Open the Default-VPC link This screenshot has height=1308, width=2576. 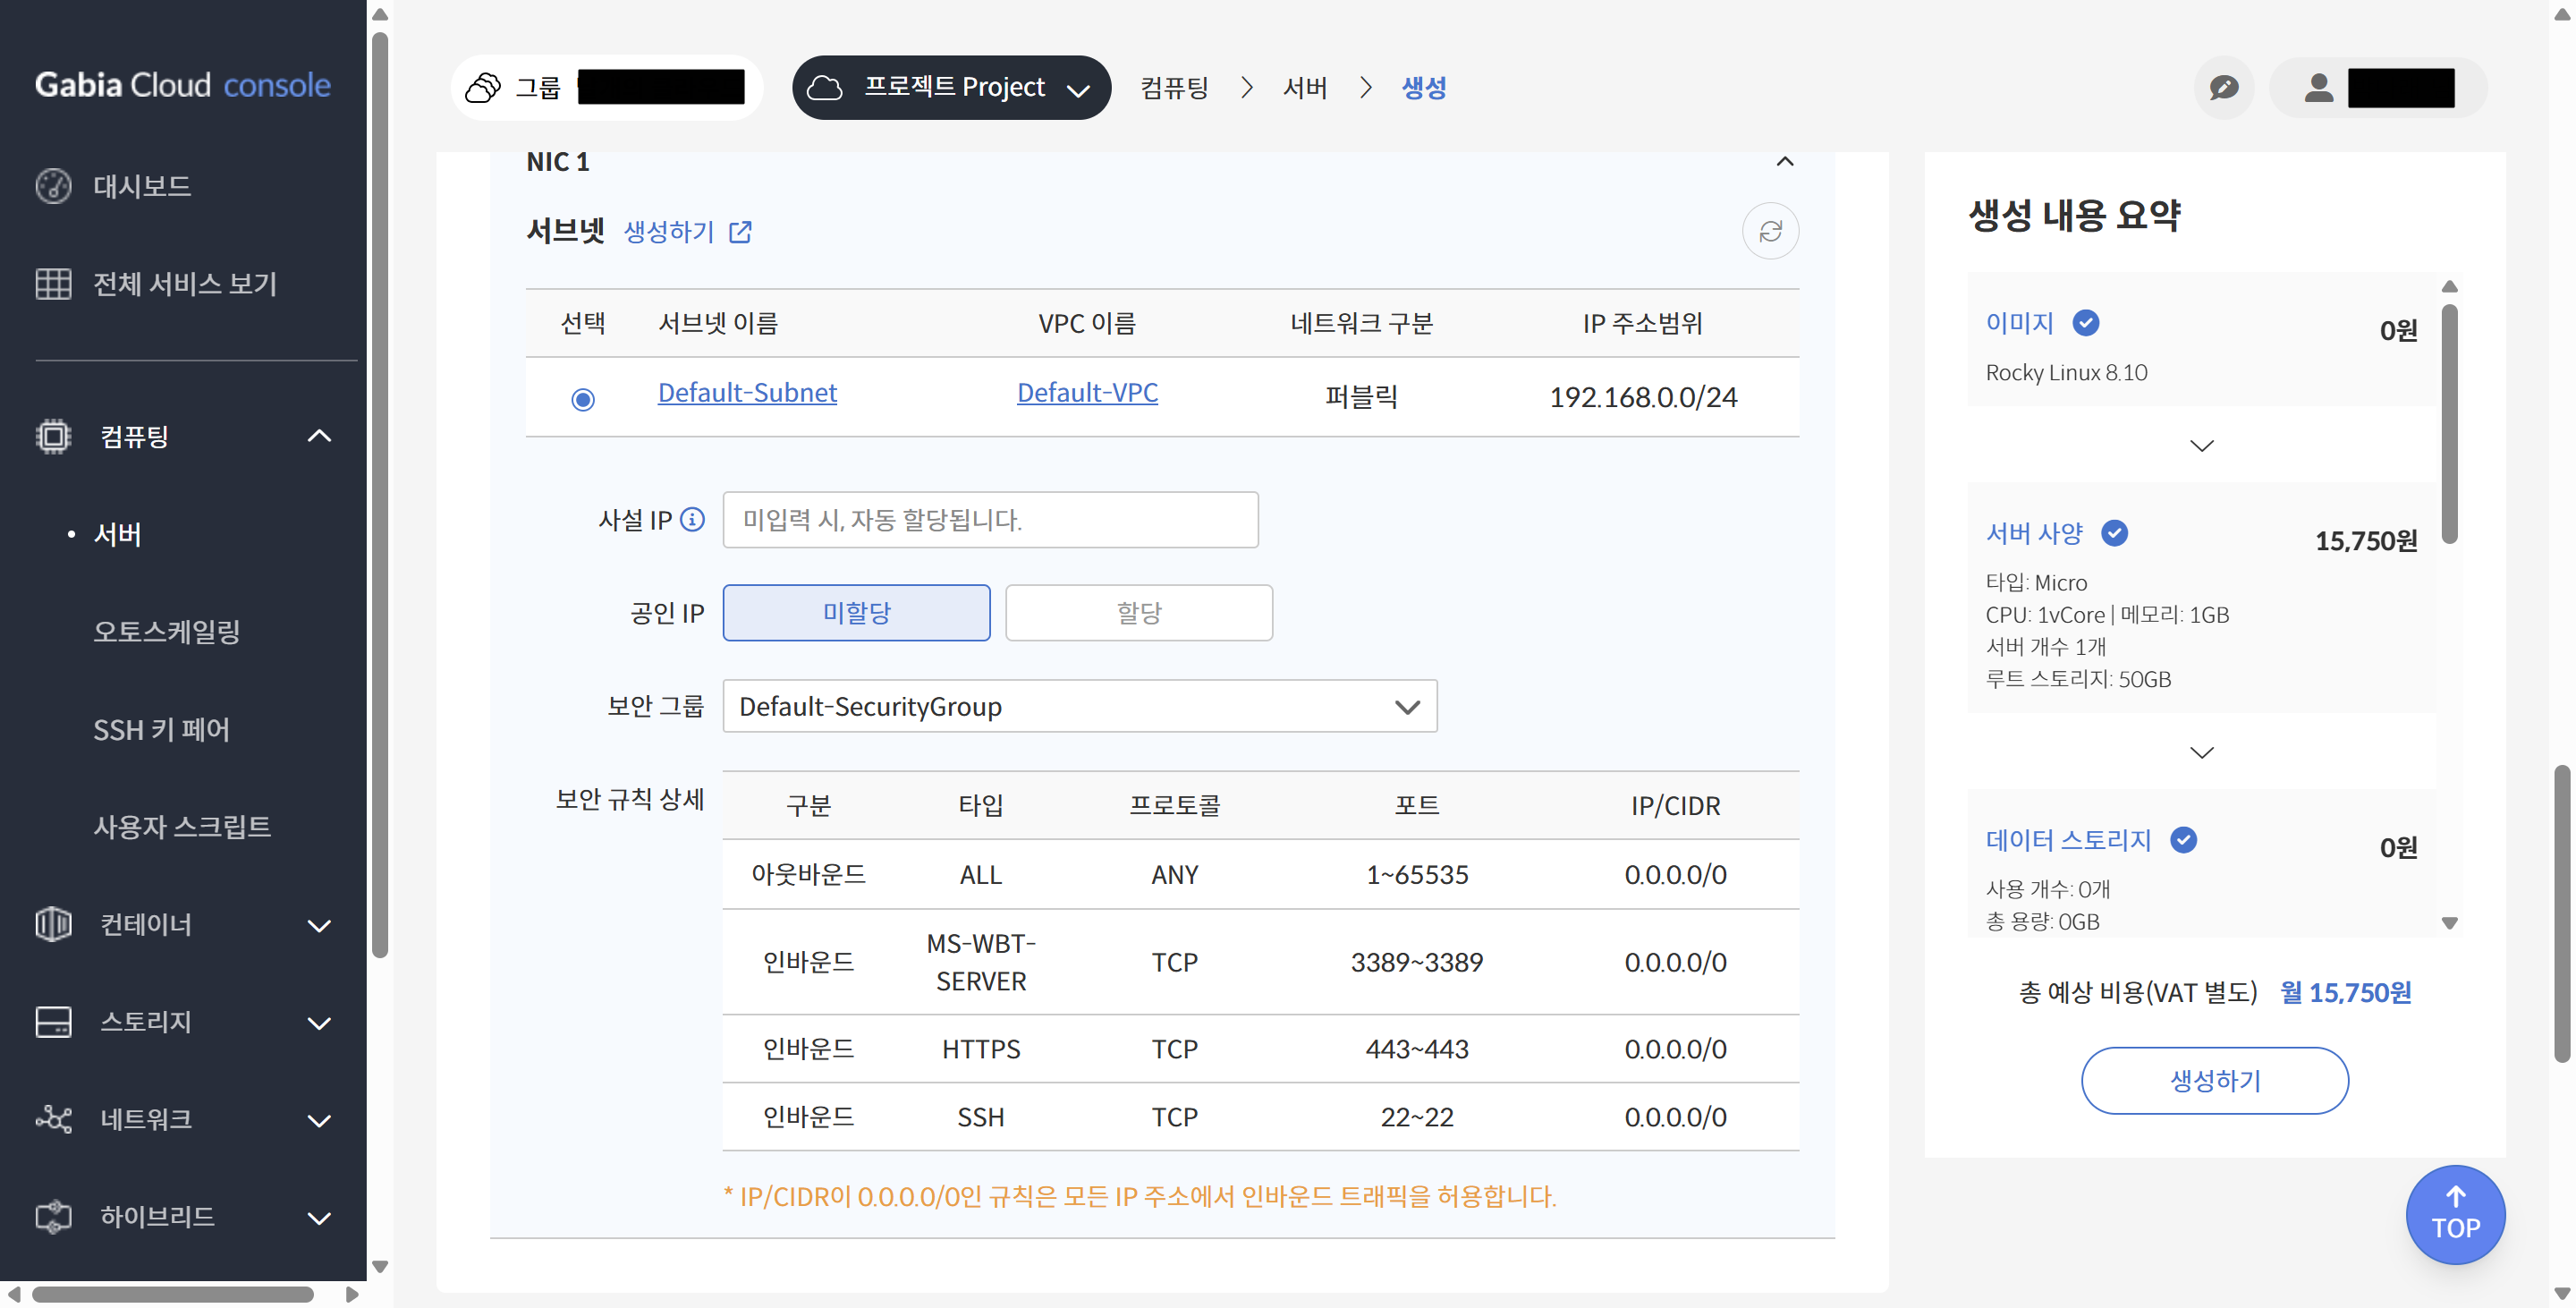click(1087, 392)
